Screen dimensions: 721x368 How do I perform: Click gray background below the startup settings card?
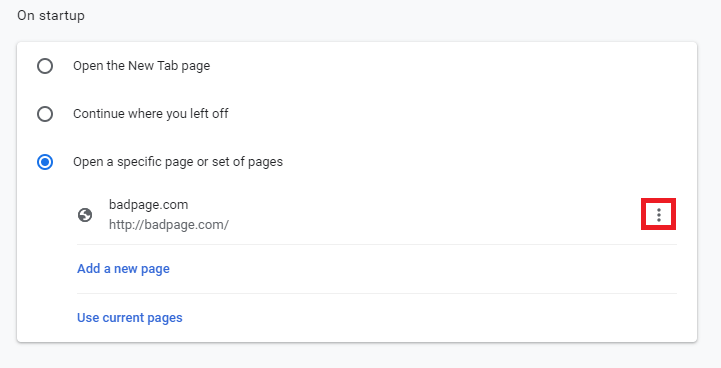(360, 356)
